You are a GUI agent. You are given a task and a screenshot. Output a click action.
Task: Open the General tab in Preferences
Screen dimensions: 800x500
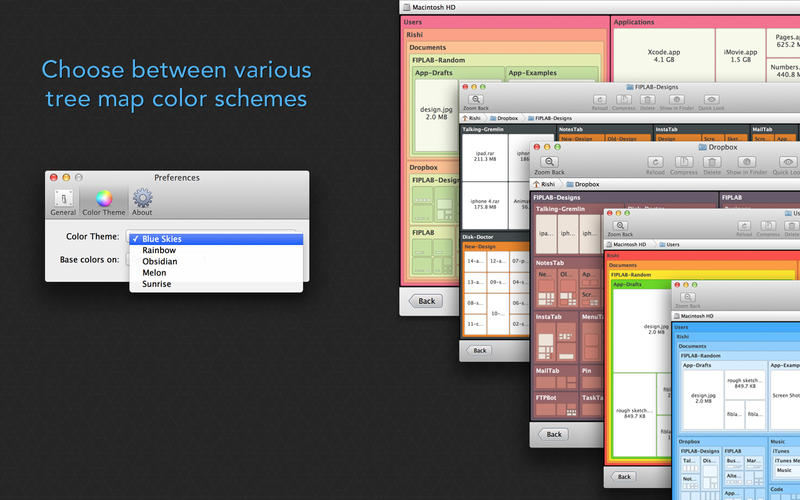pos(63,203)
